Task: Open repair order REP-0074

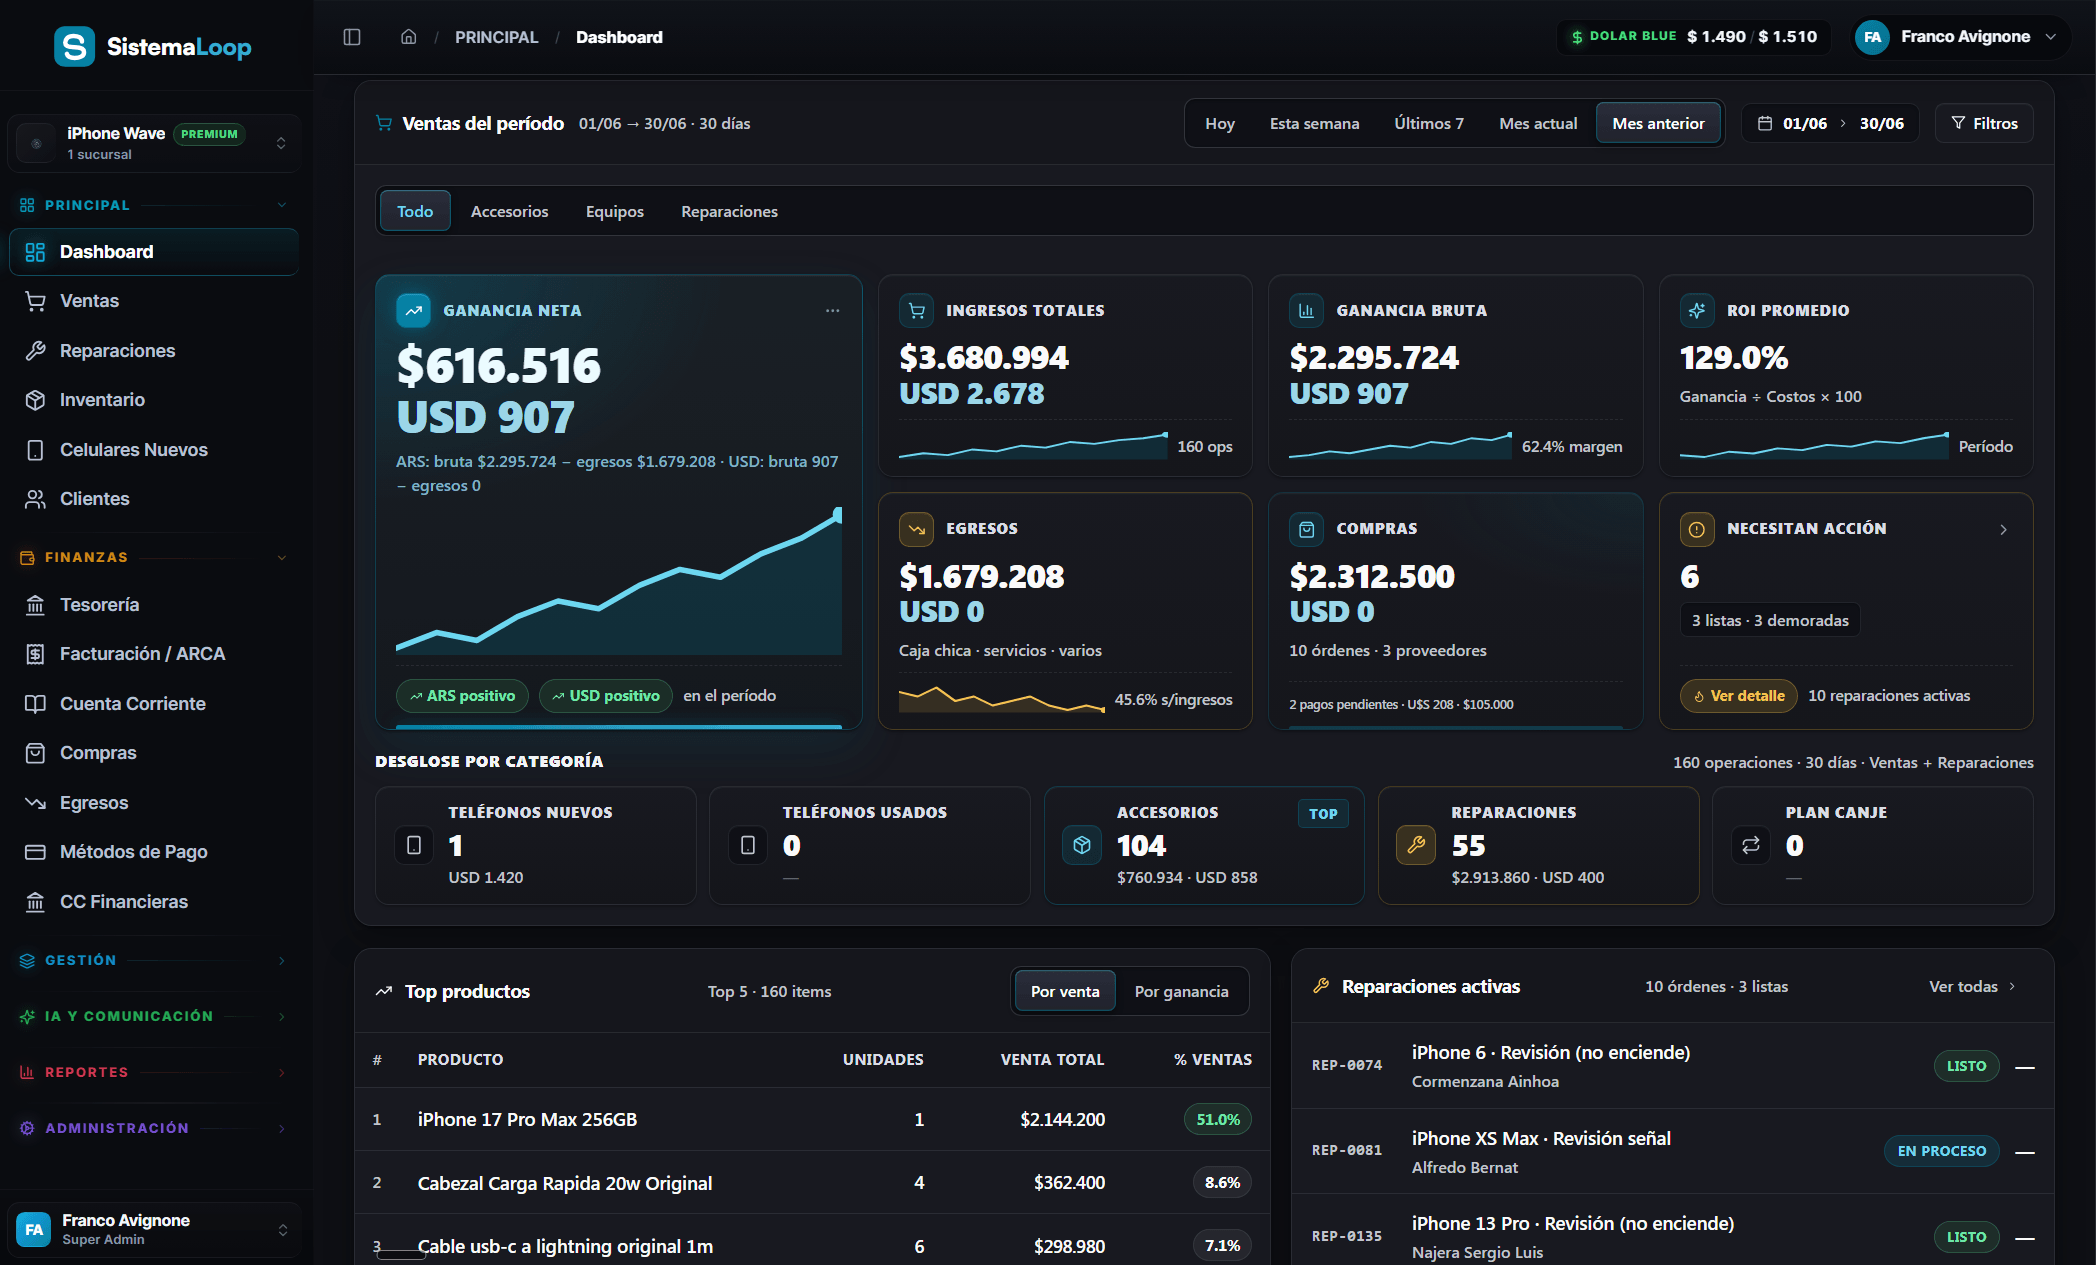Action: (1672, 1066)
